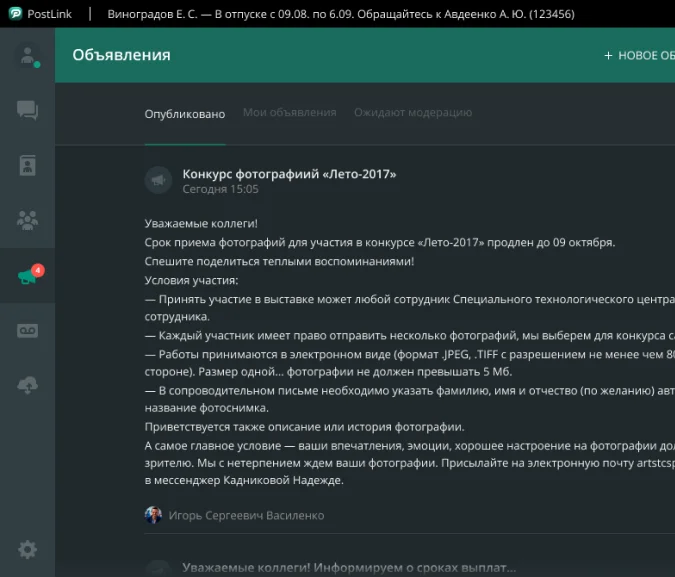The height and width of the screenshot is (577, 675).
Task: Click megaphone icon of second announcement
Action: coord(158,567)
